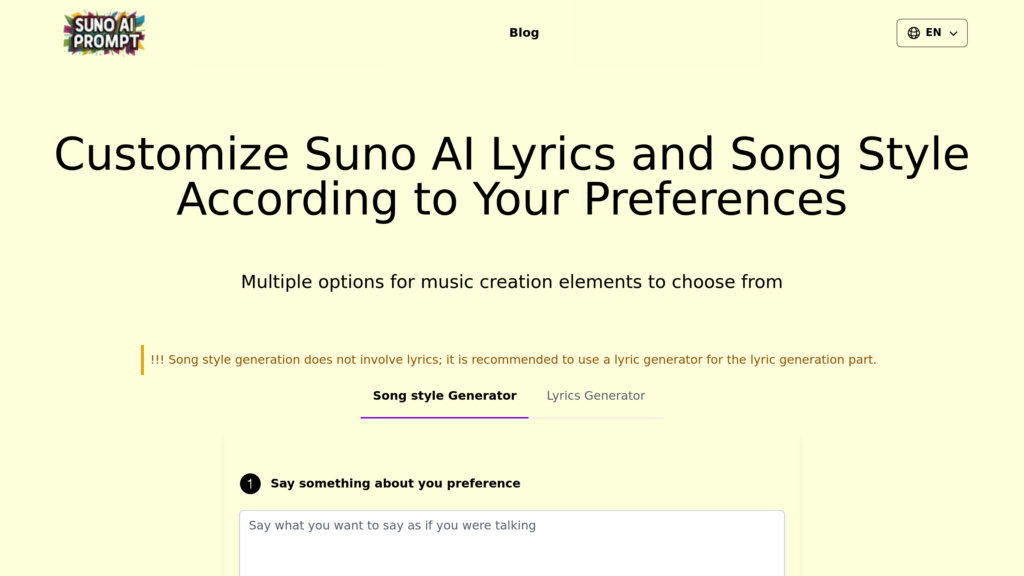The image size is (1024, 576).
Task: Click the Blog navigation link
Action: tap(524, 32)
